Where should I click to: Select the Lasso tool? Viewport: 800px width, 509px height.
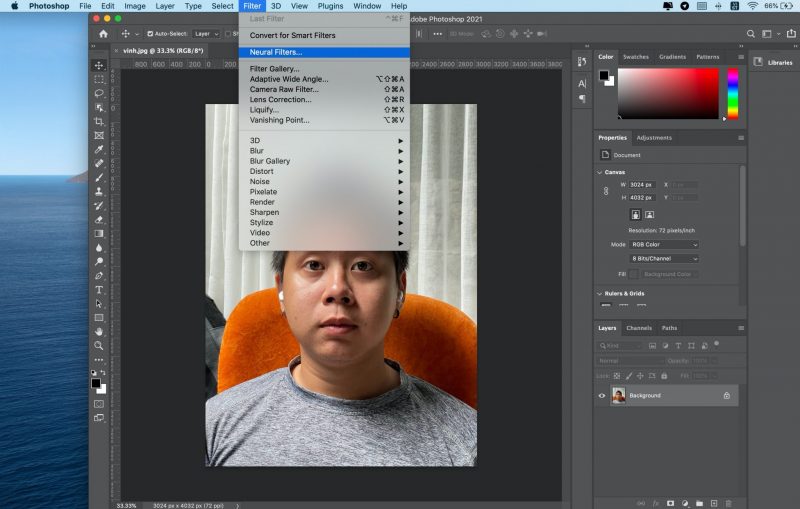click(x=99, y=93)
